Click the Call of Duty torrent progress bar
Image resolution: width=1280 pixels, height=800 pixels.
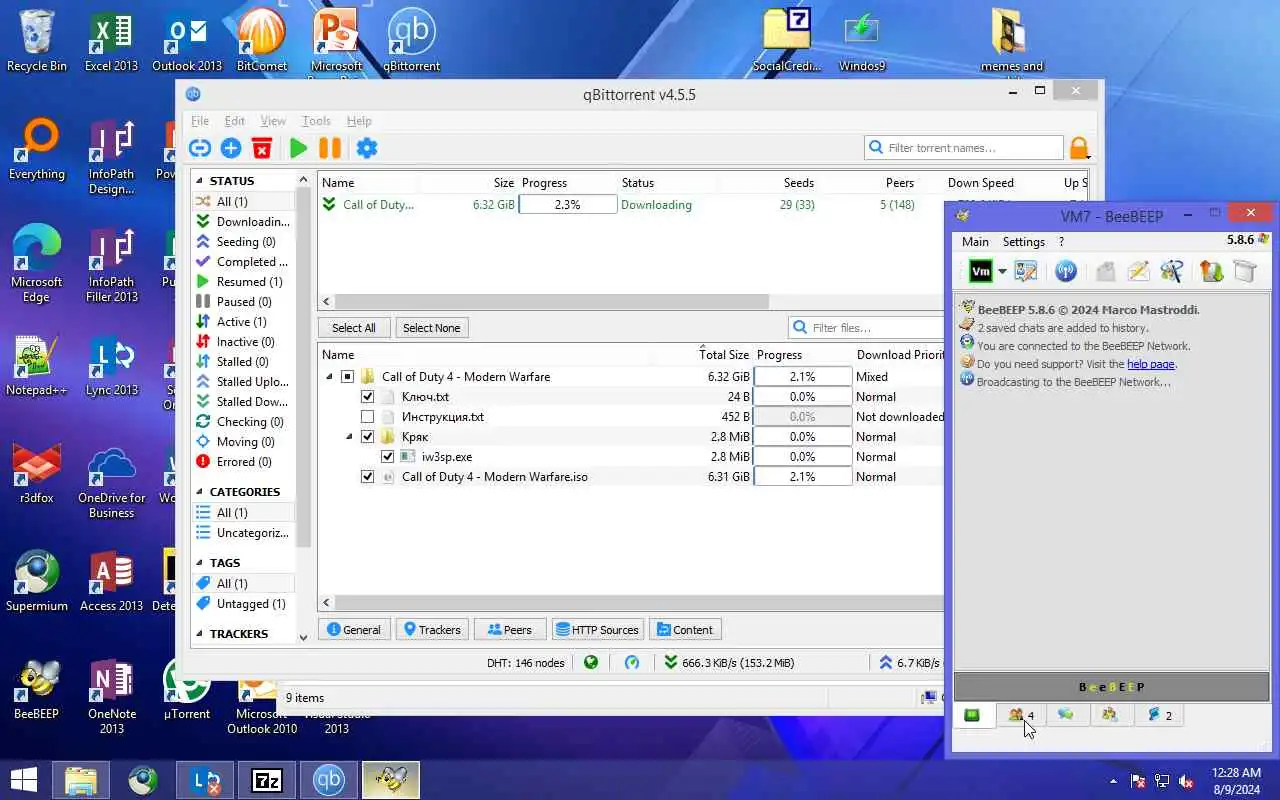[x=567, y=205]
